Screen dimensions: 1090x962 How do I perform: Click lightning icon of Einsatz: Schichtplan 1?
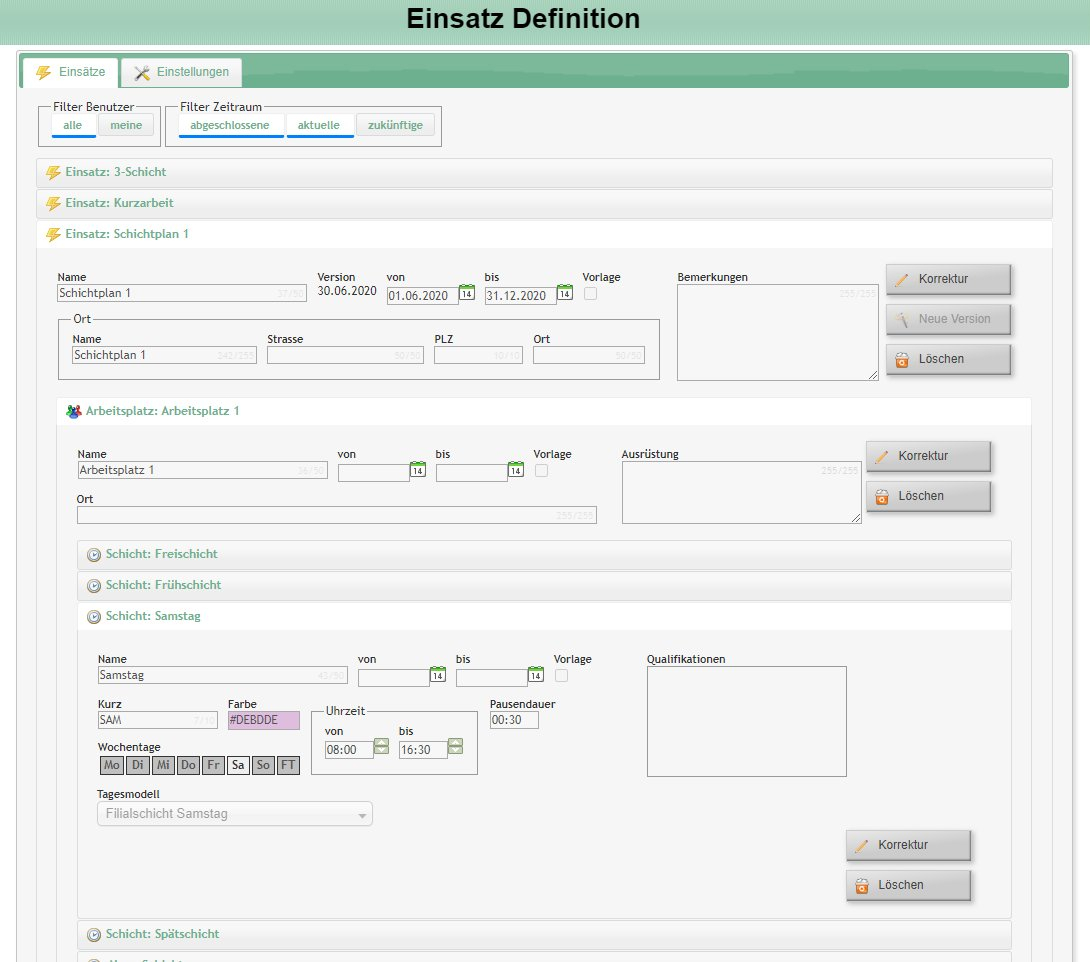(x=53, y=234)
